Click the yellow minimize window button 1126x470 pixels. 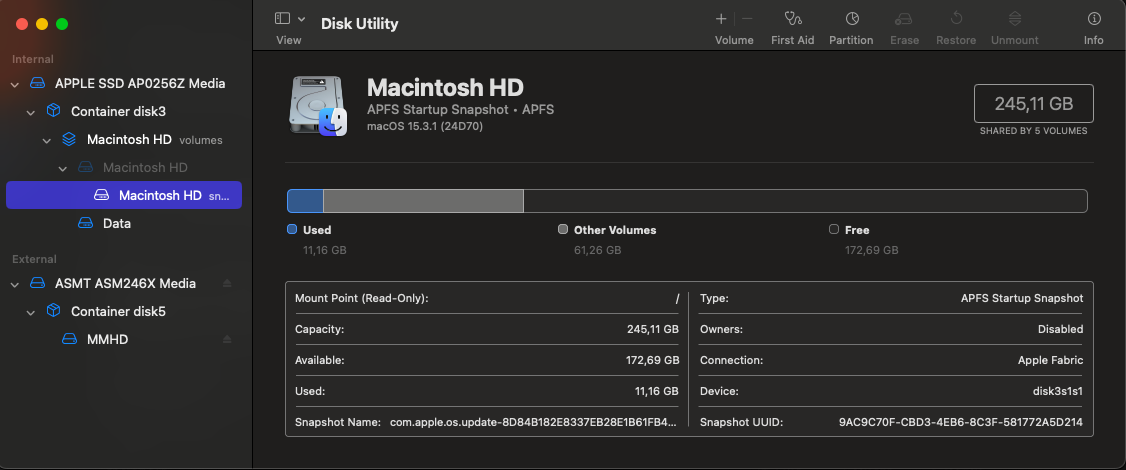point(42,24)
